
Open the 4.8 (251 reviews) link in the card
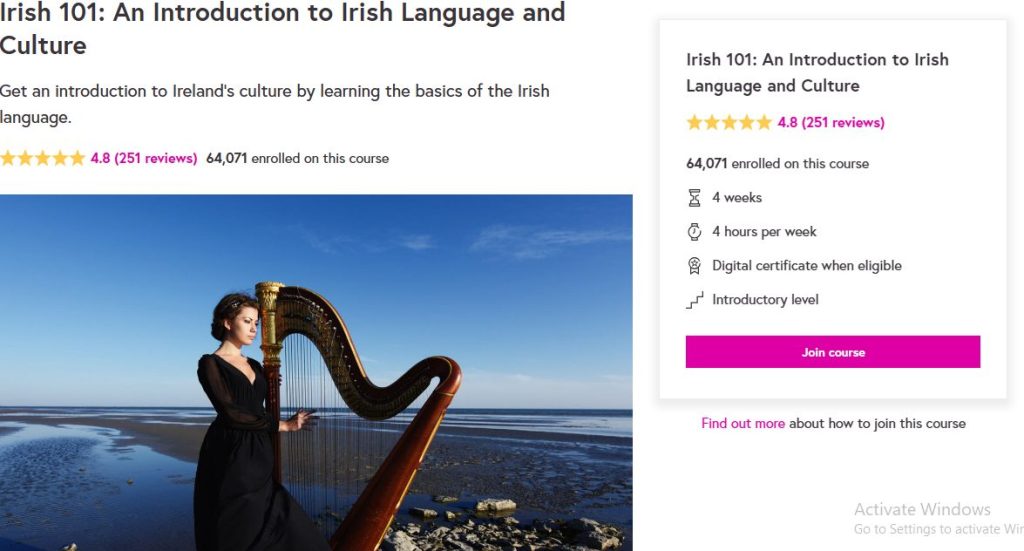pos(831,123)
